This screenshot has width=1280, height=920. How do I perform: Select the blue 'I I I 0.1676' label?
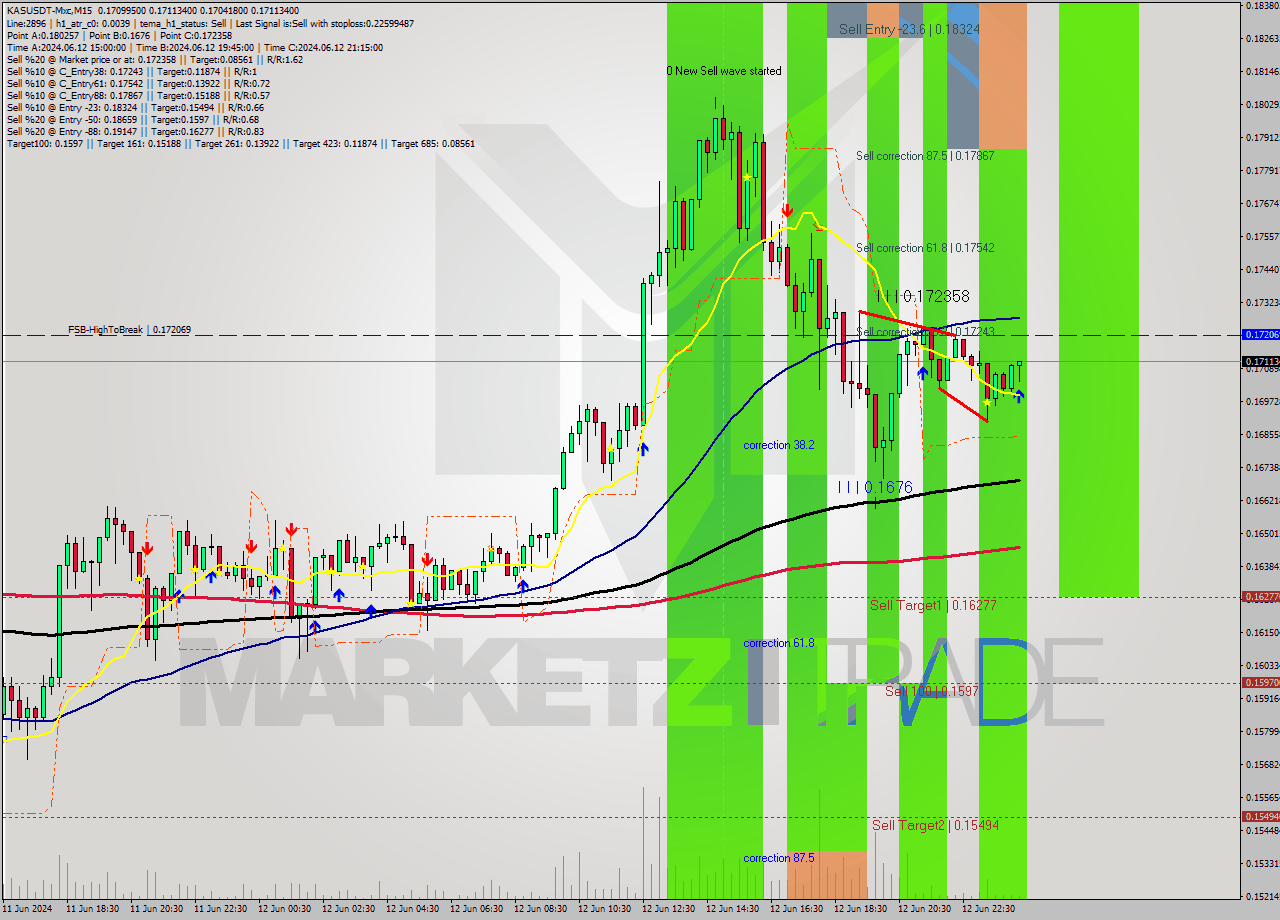pyautogui.click(x=875, y=487)
